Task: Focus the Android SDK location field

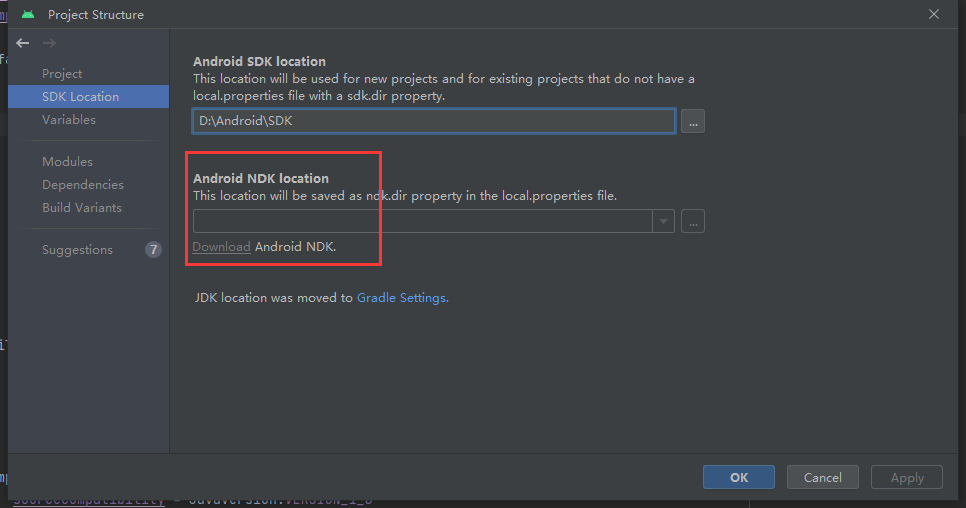Action: tap(434, 121)
